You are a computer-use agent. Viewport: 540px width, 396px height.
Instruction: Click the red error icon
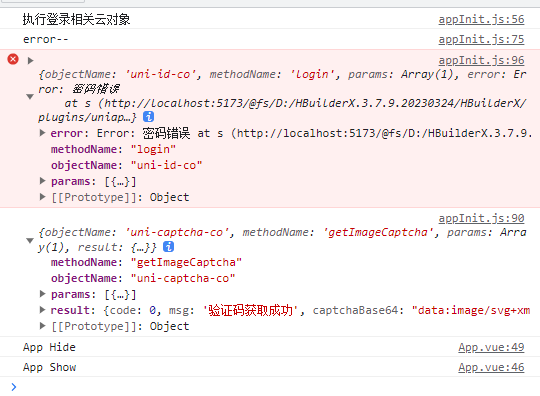tap(13, 59)
